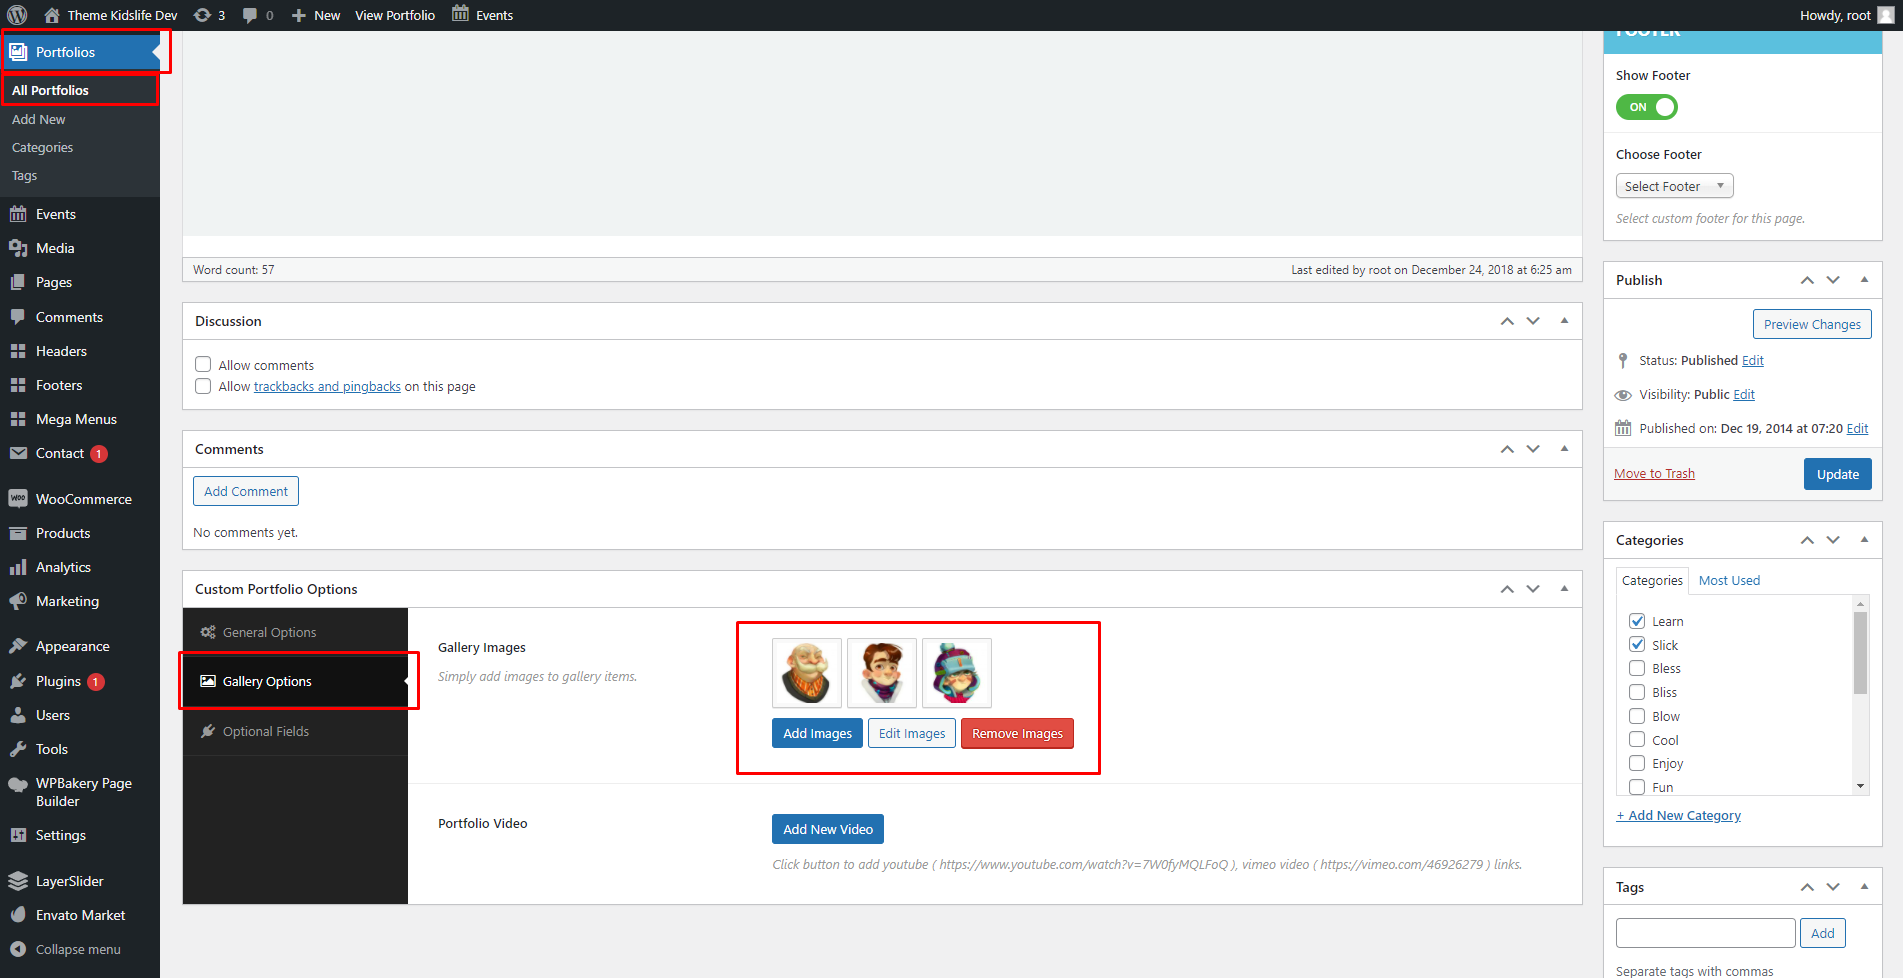
Task: Open the Products icon
Action: point(18,533)
